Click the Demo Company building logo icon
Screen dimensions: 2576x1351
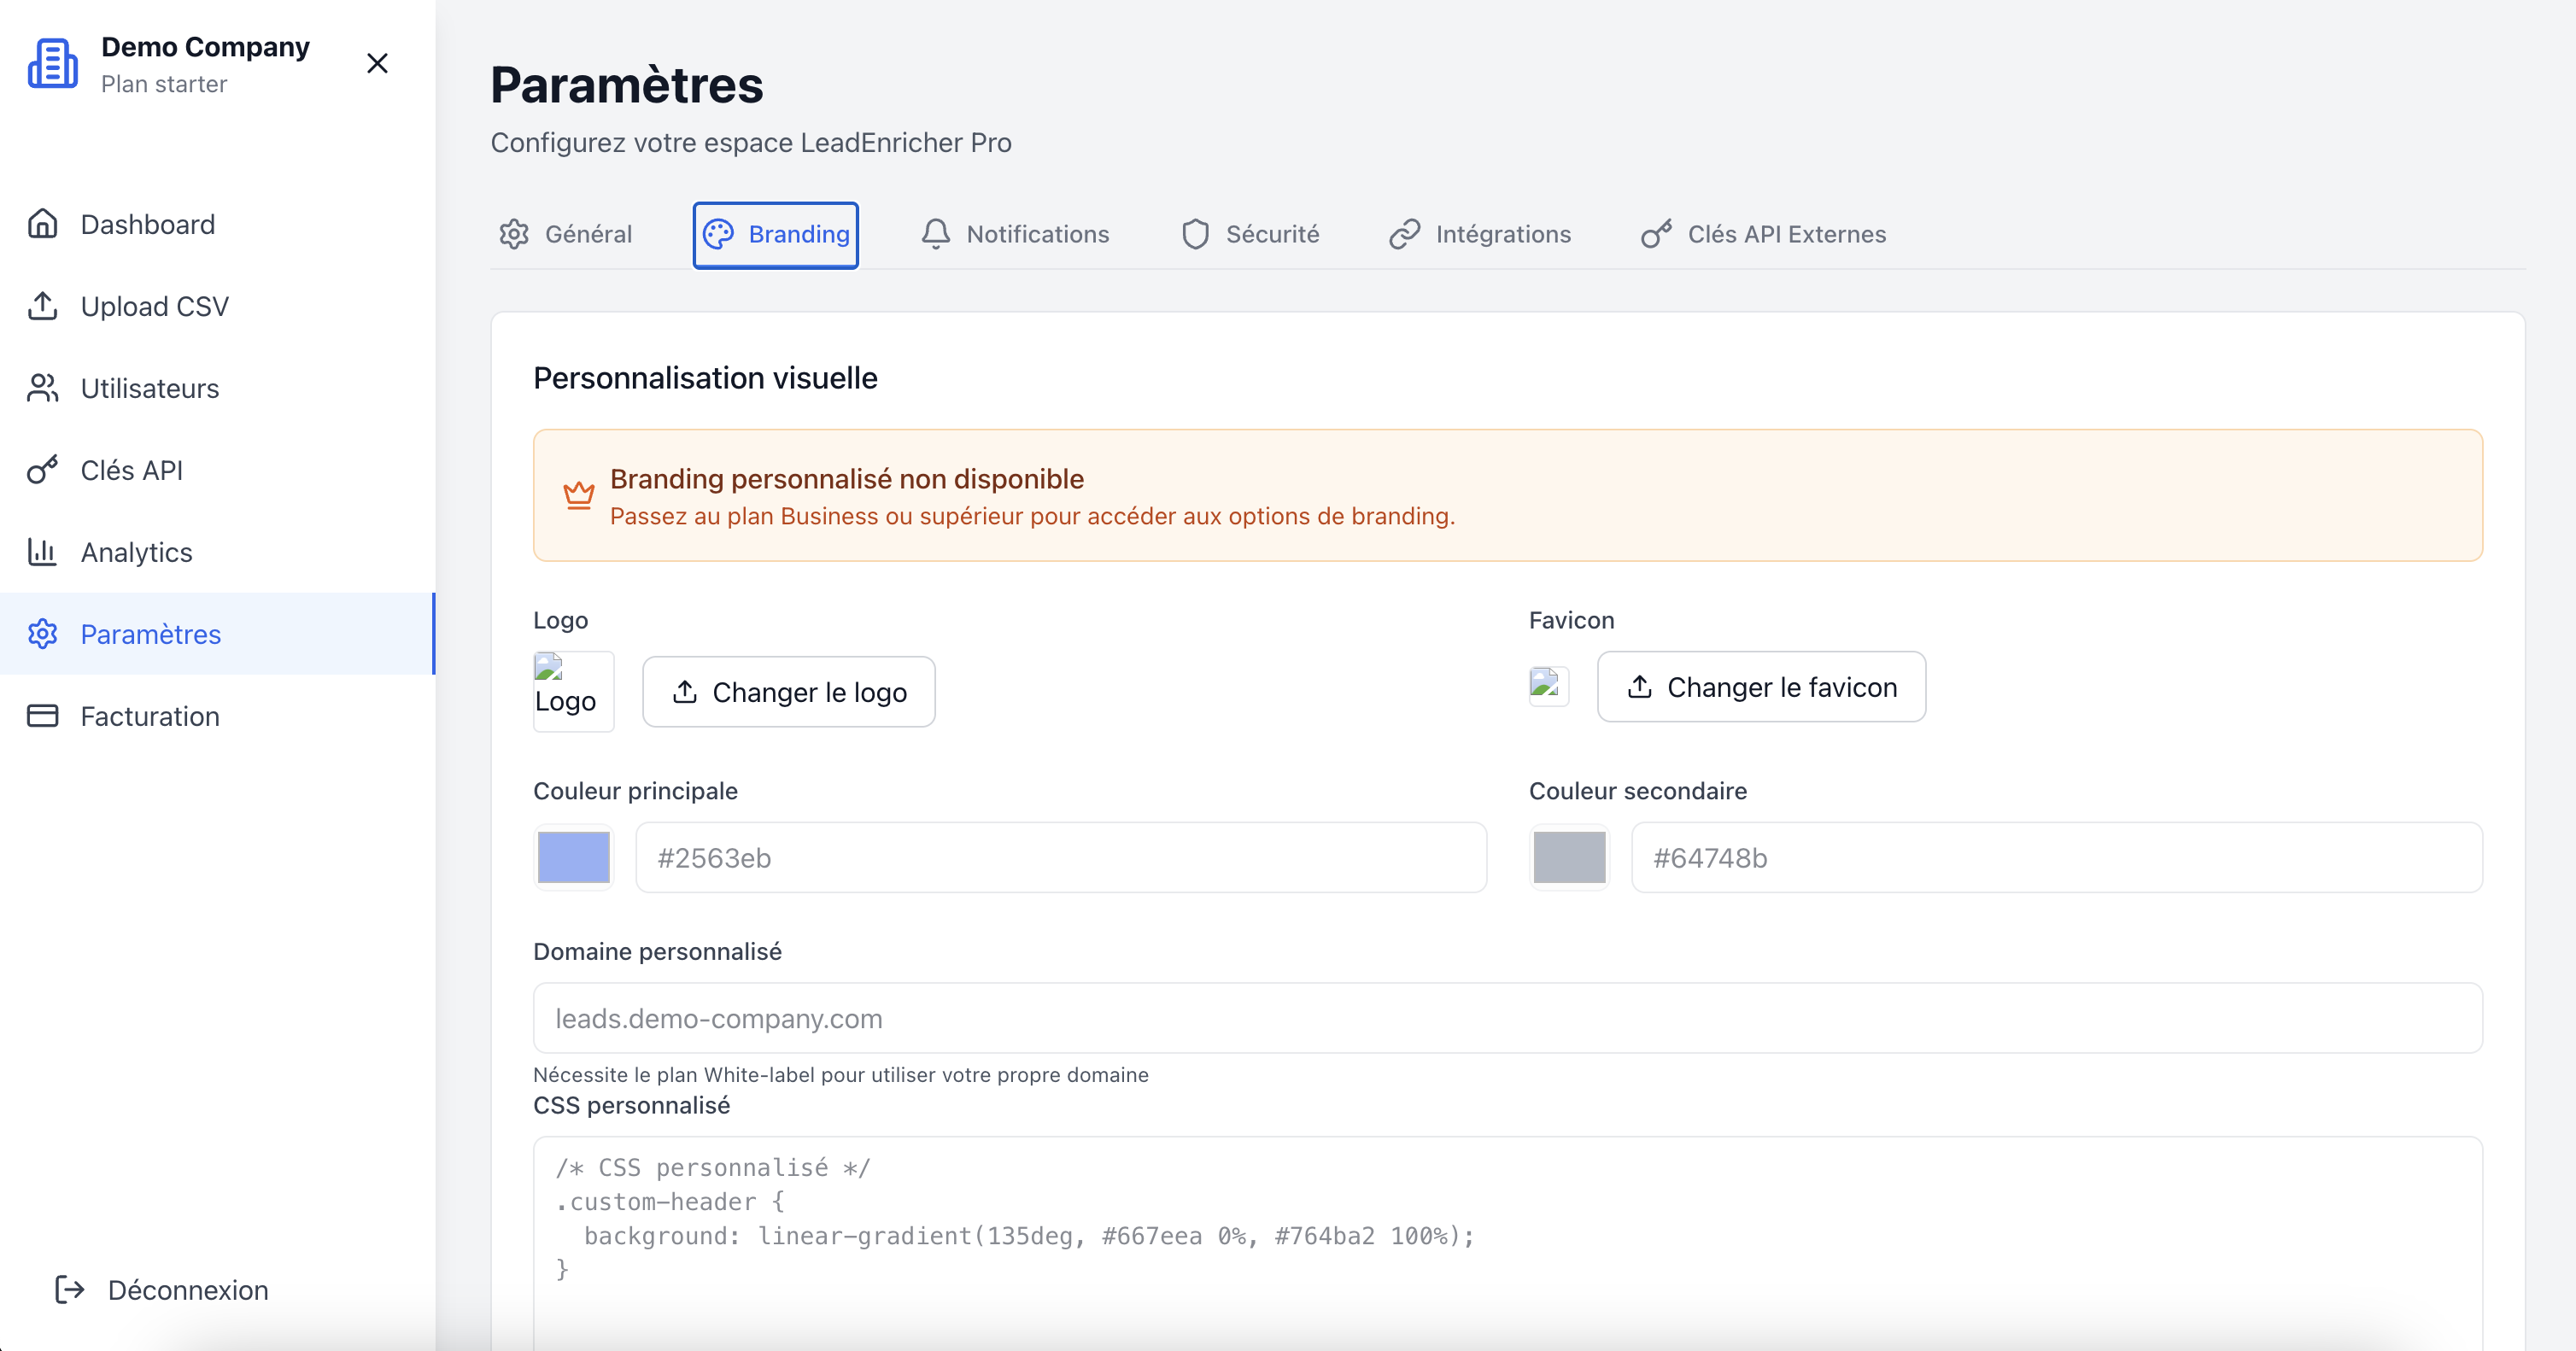point(52,64)
